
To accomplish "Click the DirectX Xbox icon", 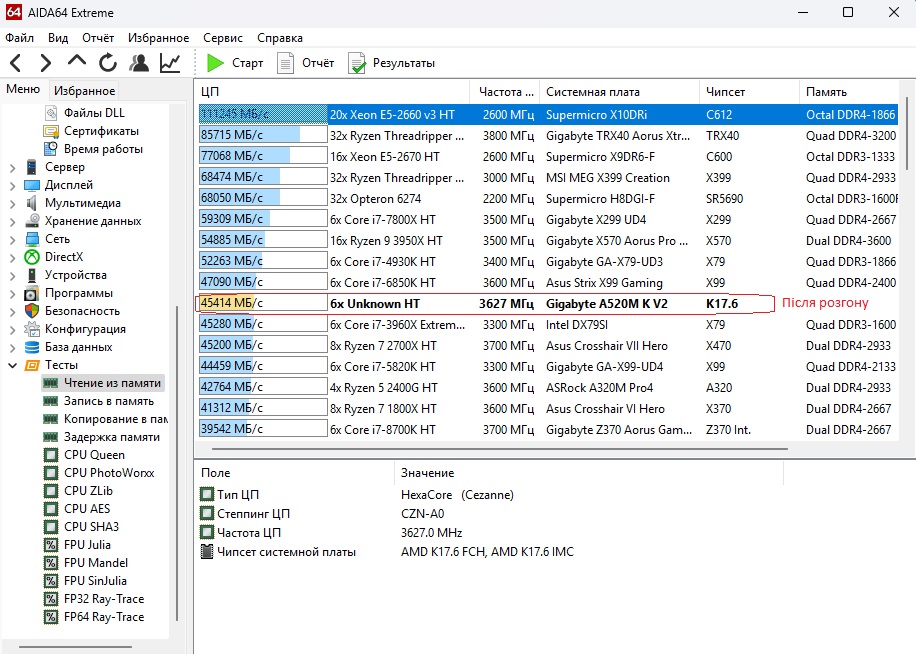I will 32,257.
